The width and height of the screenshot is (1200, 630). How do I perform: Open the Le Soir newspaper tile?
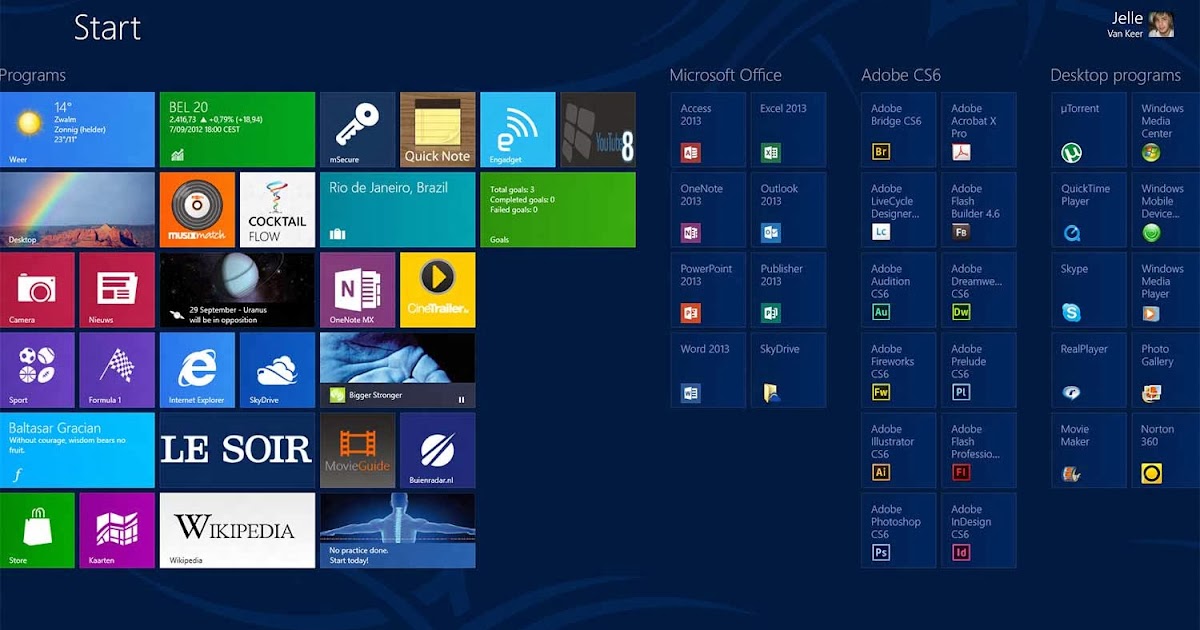click(237, 450)
